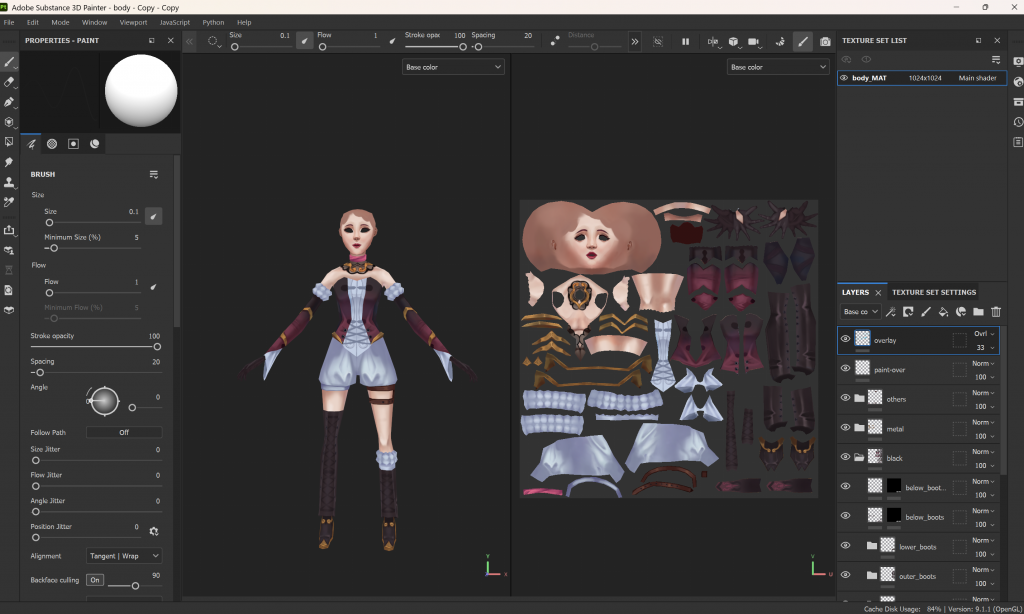Change paint-over layer Norm blend mode
The height and width of the screenshot is (614, 1024).
[x=983, y=363]
